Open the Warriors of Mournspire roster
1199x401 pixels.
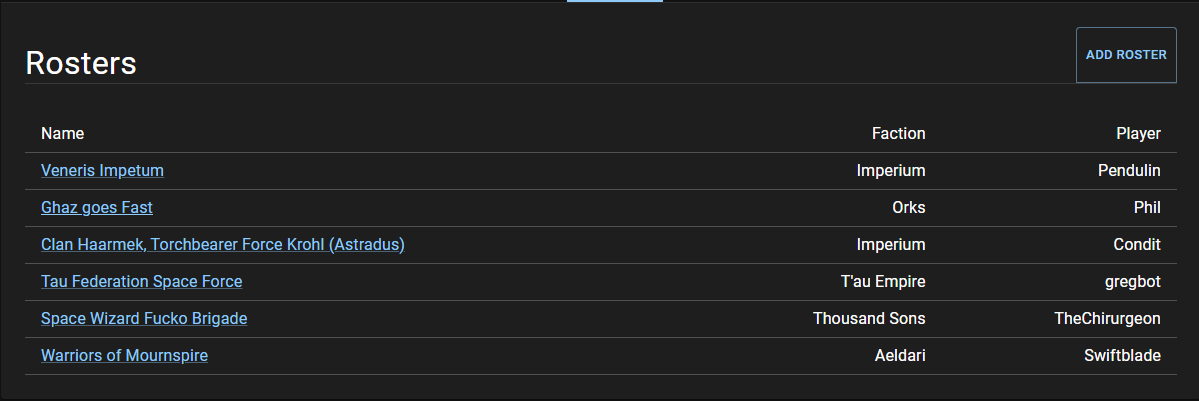click(x=124, y=356)
